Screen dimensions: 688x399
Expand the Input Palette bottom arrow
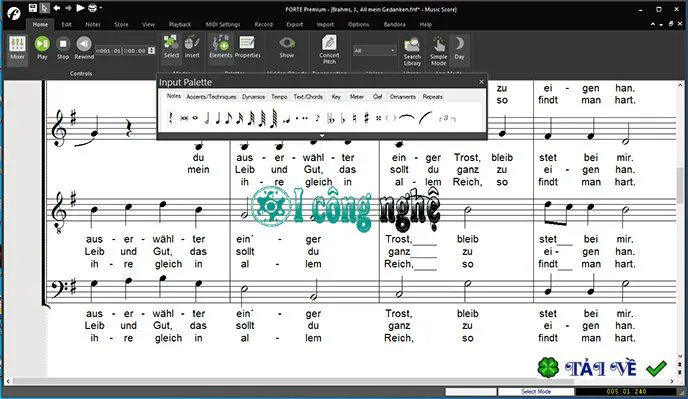coord(322,136)
